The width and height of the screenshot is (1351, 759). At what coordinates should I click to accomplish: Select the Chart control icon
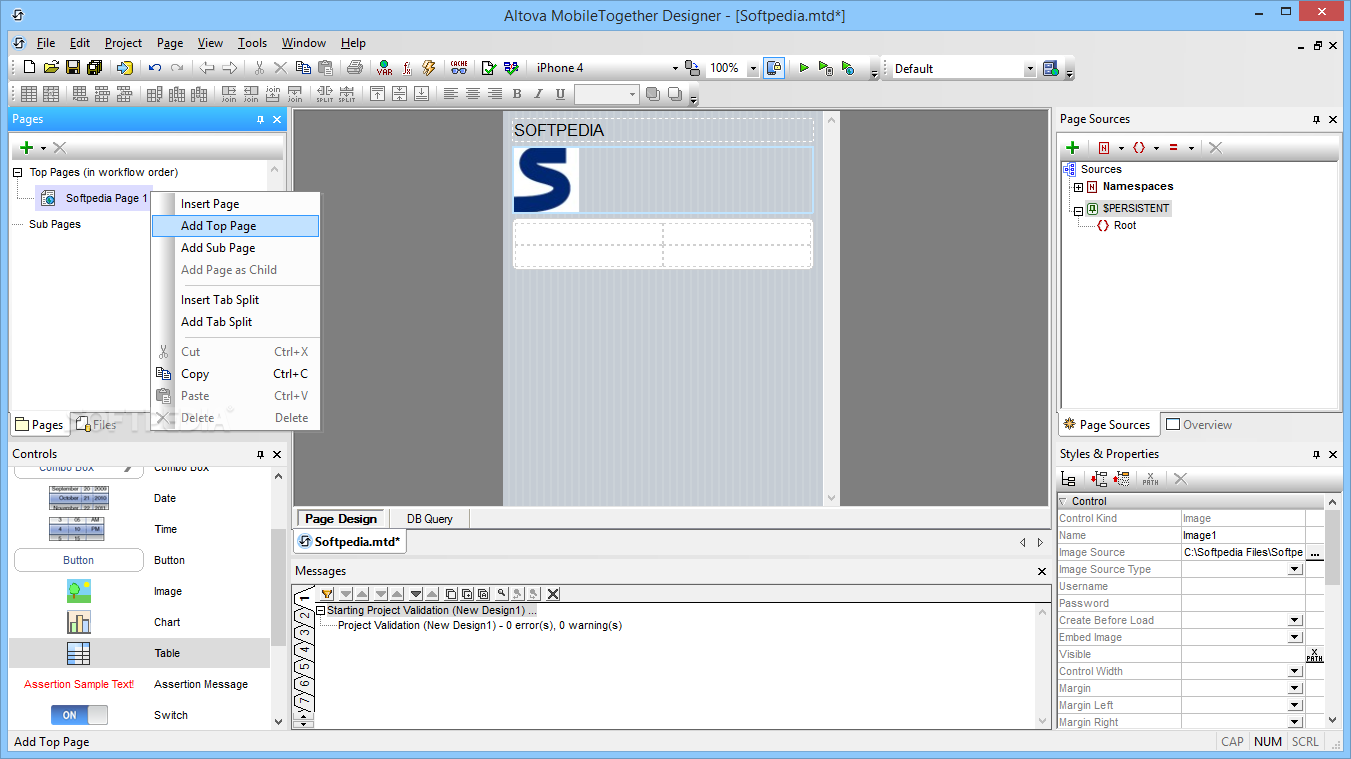tap(79, 622)
